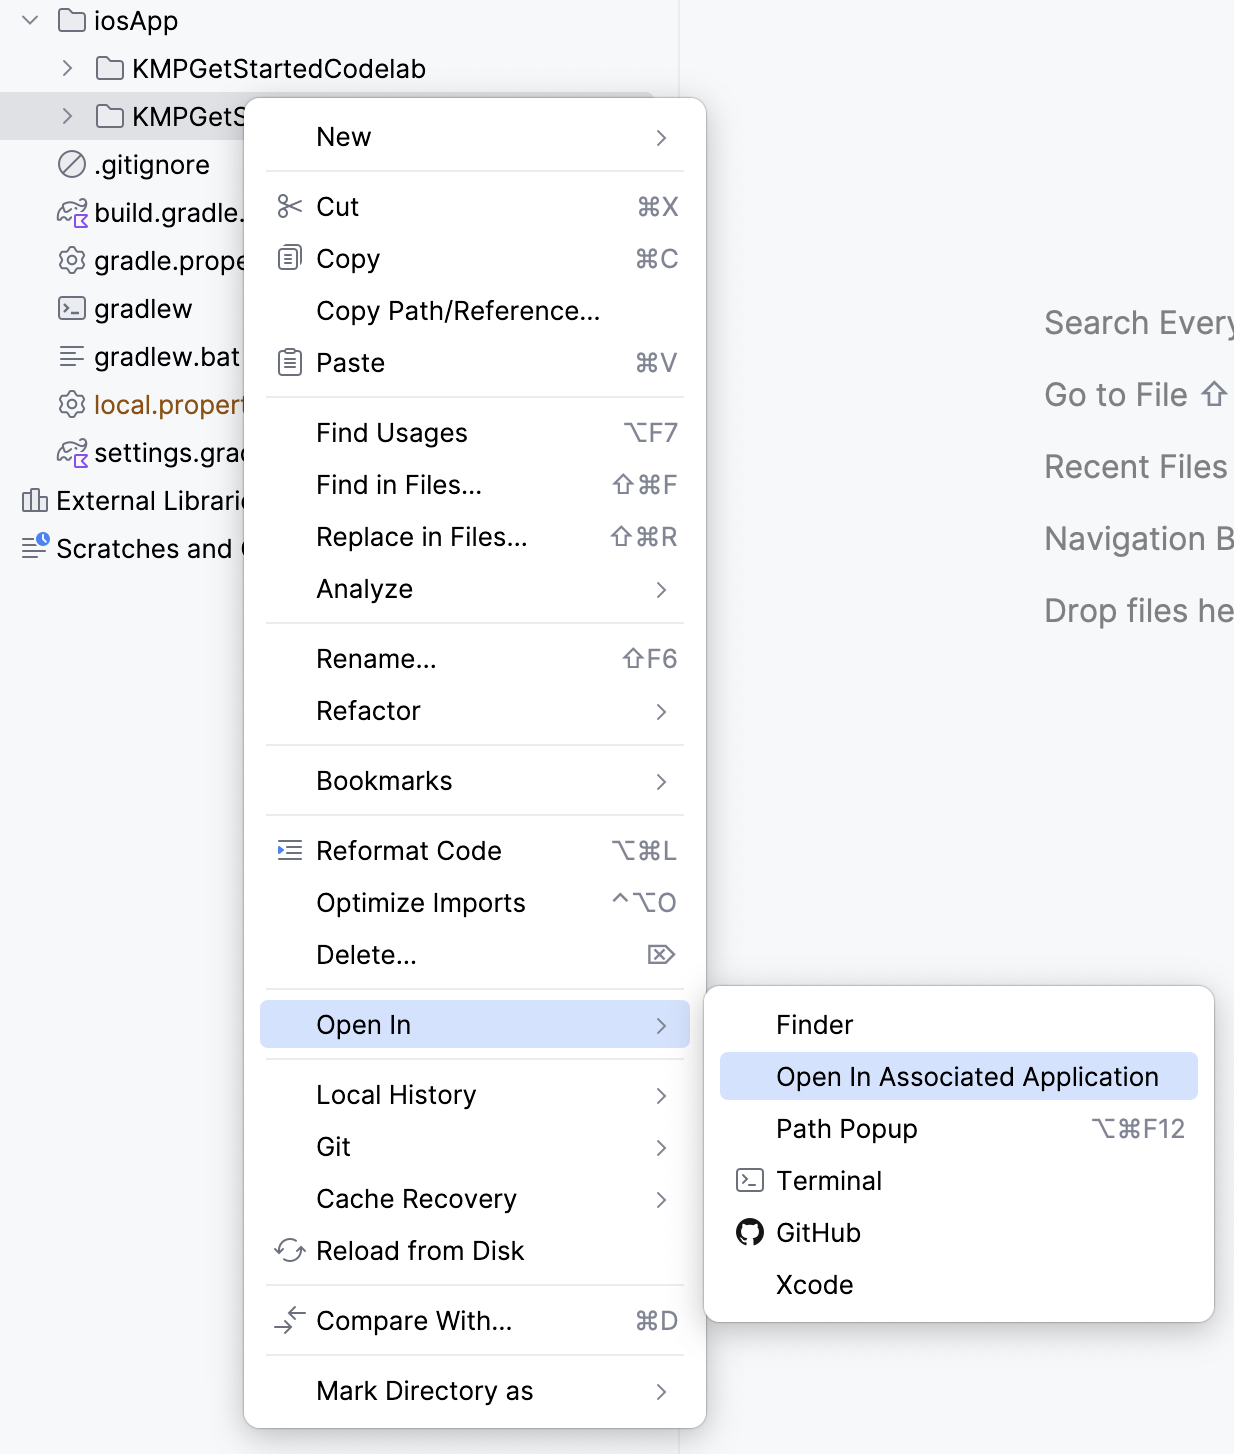
Task: Click the Gradle icon beside build.gradle
Action: [x=71, y=212]
